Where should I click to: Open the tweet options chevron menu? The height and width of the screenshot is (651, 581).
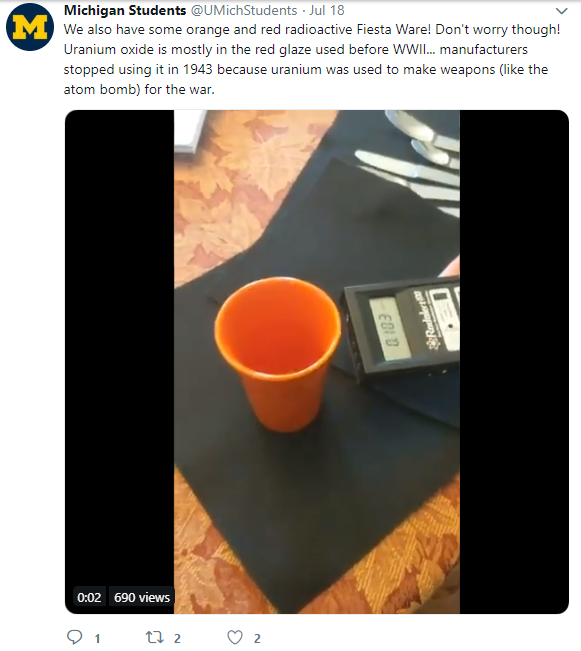click(561, 11)
